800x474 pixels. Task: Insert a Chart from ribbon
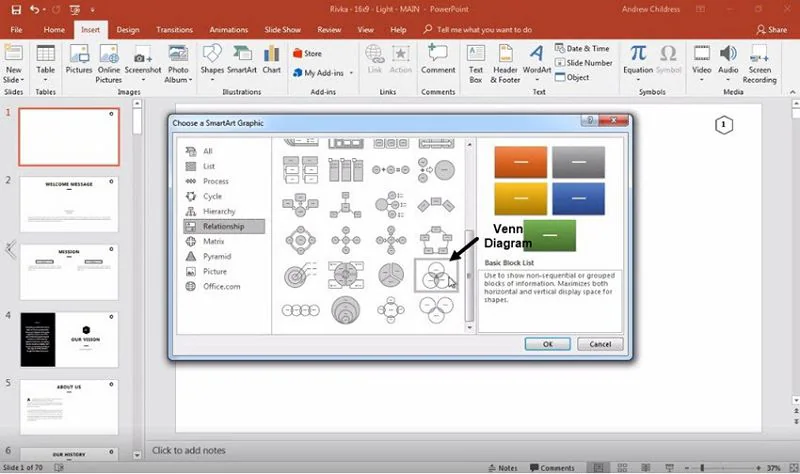(x=271, y=60)
